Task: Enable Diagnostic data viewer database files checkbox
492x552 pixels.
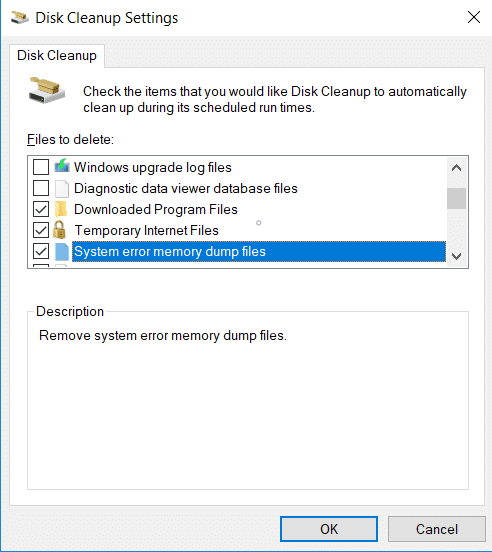Action: 41,188
